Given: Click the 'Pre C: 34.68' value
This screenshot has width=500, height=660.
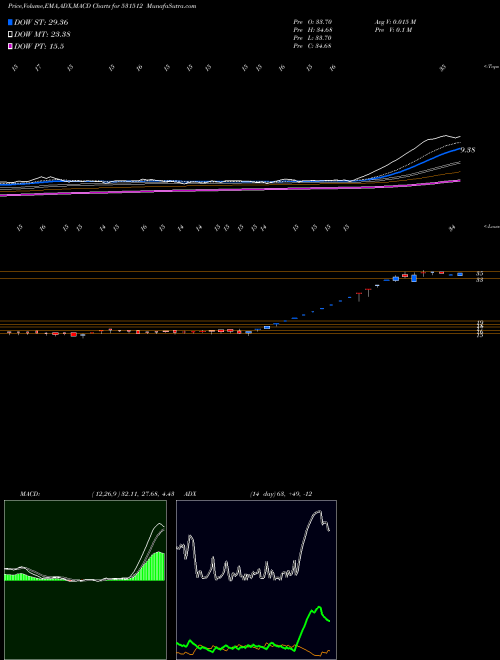Looking at the screenshot, I should click(313, 46).
